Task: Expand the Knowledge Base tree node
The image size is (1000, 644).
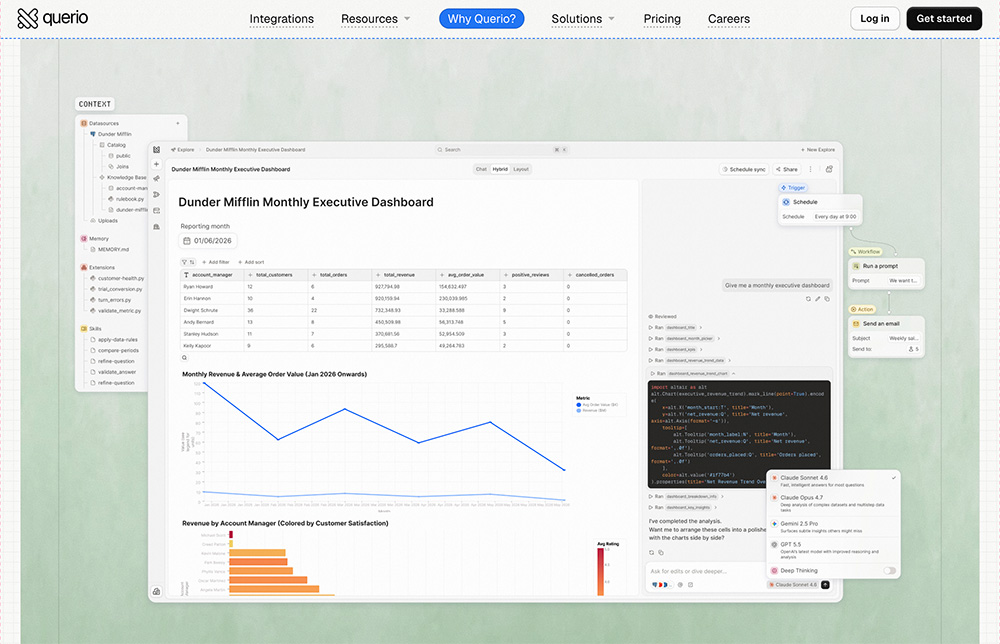Action: 123,177
